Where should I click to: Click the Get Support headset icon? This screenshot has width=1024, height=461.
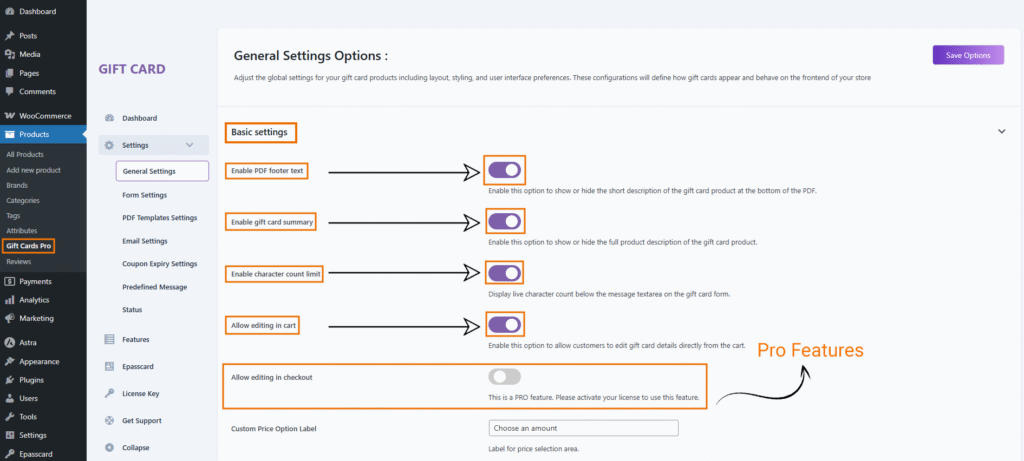pos(109,420)
